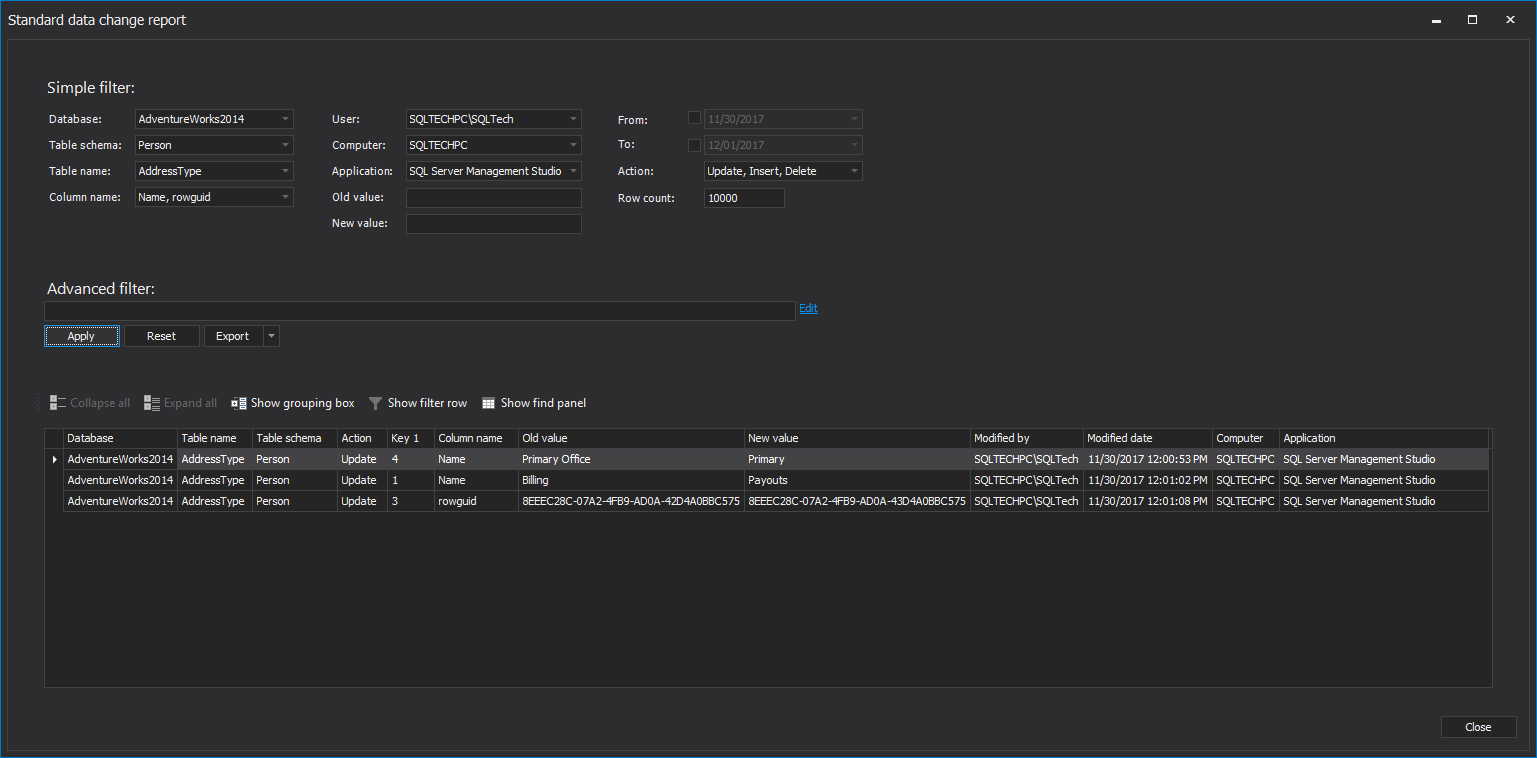The width and height of the screenshot is (1537, 758).
Task: Reset the filters
Action: 161,336
